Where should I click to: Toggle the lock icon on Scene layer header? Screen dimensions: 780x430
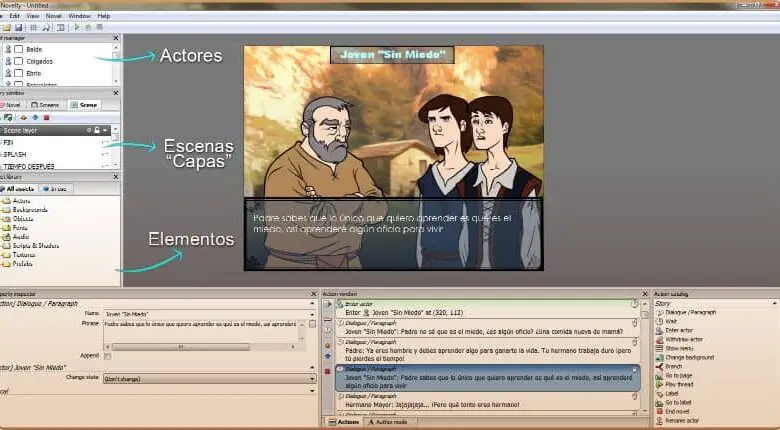click(x=97, y=130)
